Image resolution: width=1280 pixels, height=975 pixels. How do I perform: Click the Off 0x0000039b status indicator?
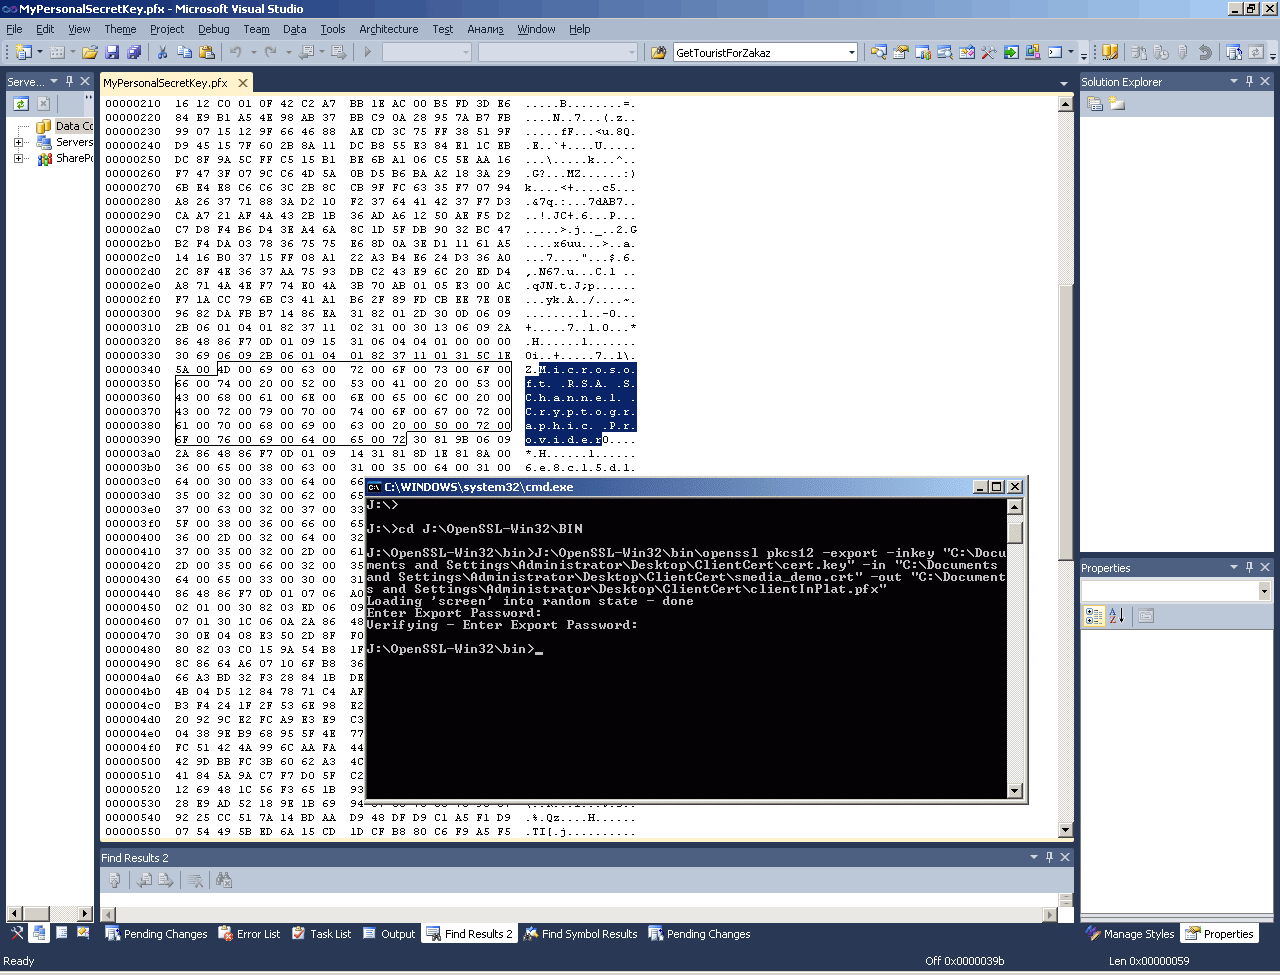pos(965,961)
